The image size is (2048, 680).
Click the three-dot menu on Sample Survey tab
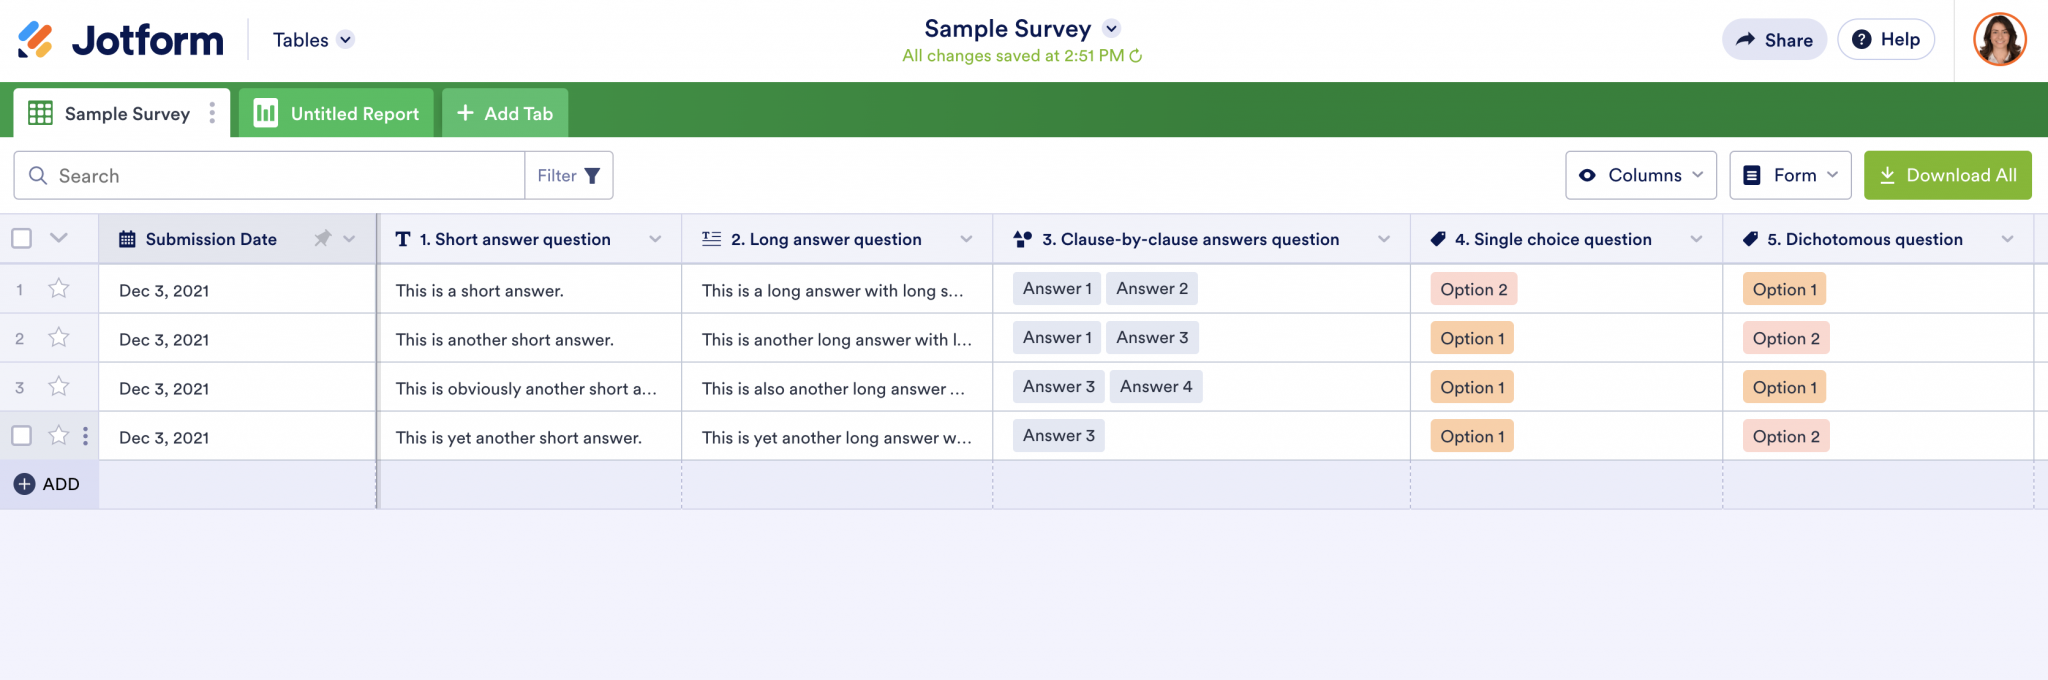[x=212, y=113]
